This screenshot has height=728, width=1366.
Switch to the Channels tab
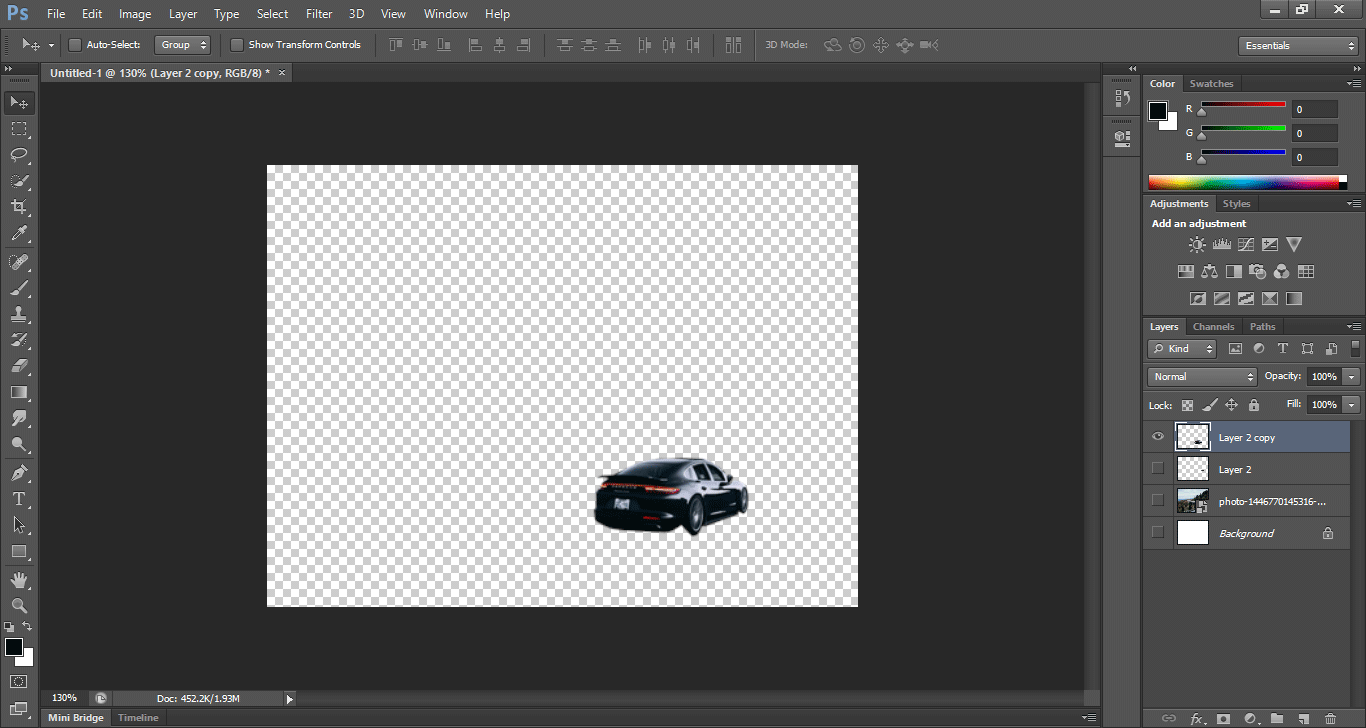pyautogui.click(x=1213, y=327)
